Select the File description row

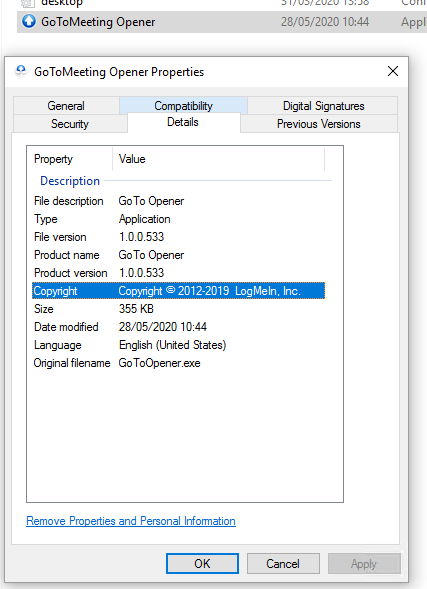[178, 201]
